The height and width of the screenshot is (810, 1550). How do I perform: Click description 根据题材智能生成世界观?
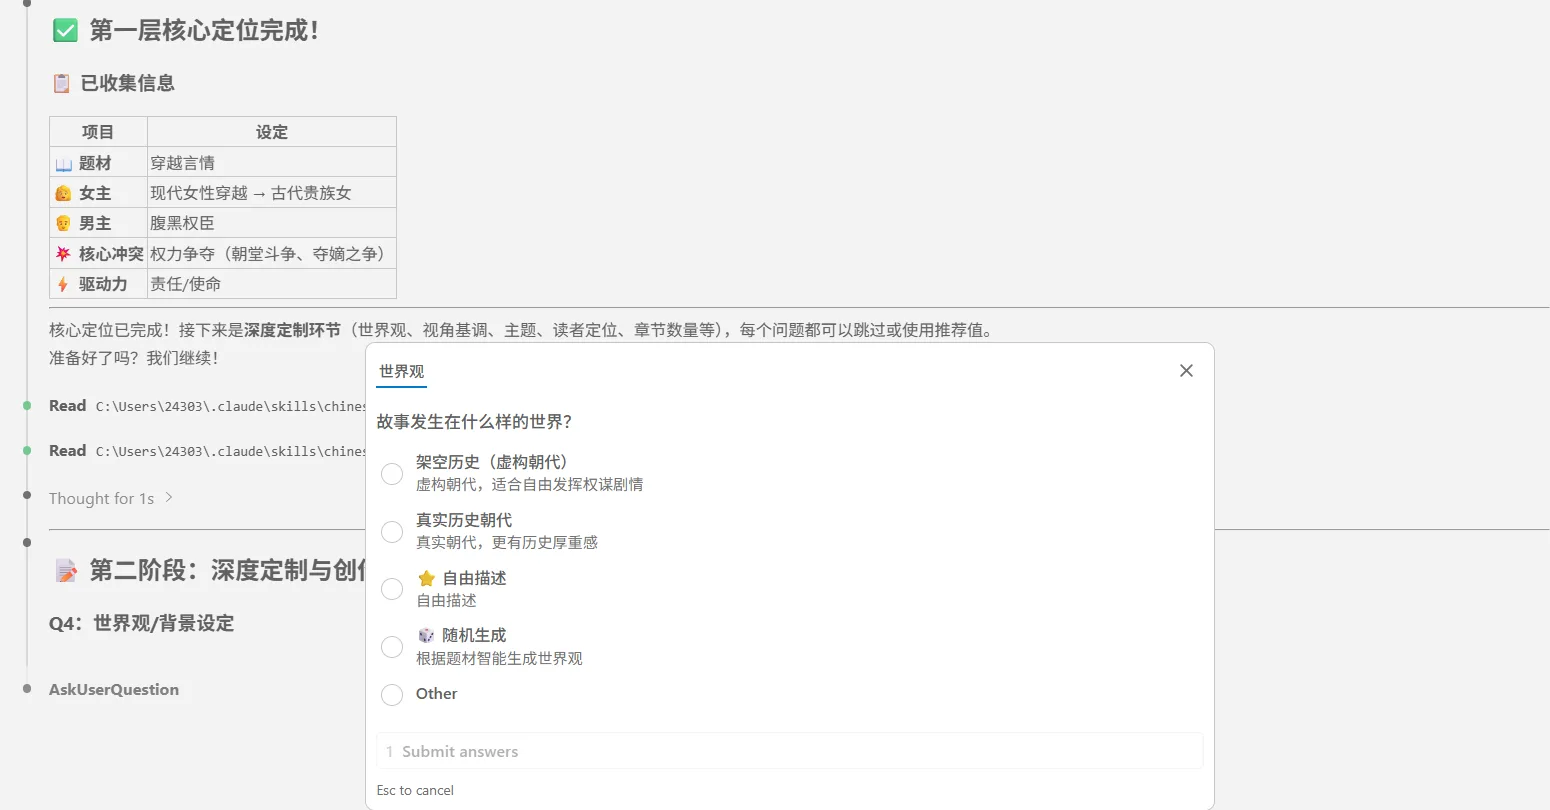pos(499,658)
